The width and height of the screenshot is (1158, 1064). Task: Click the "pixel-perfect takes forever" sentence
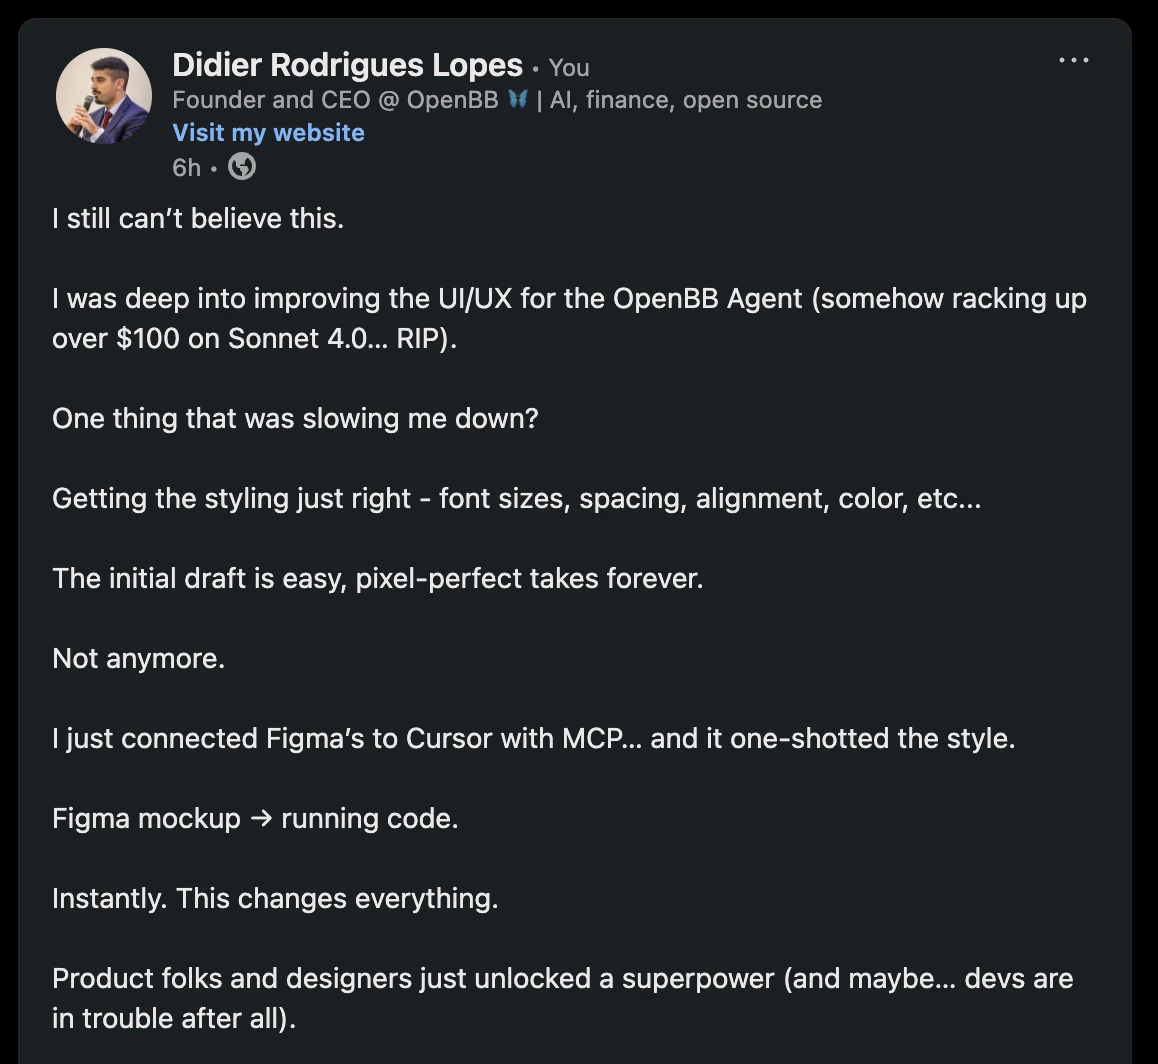529,579
